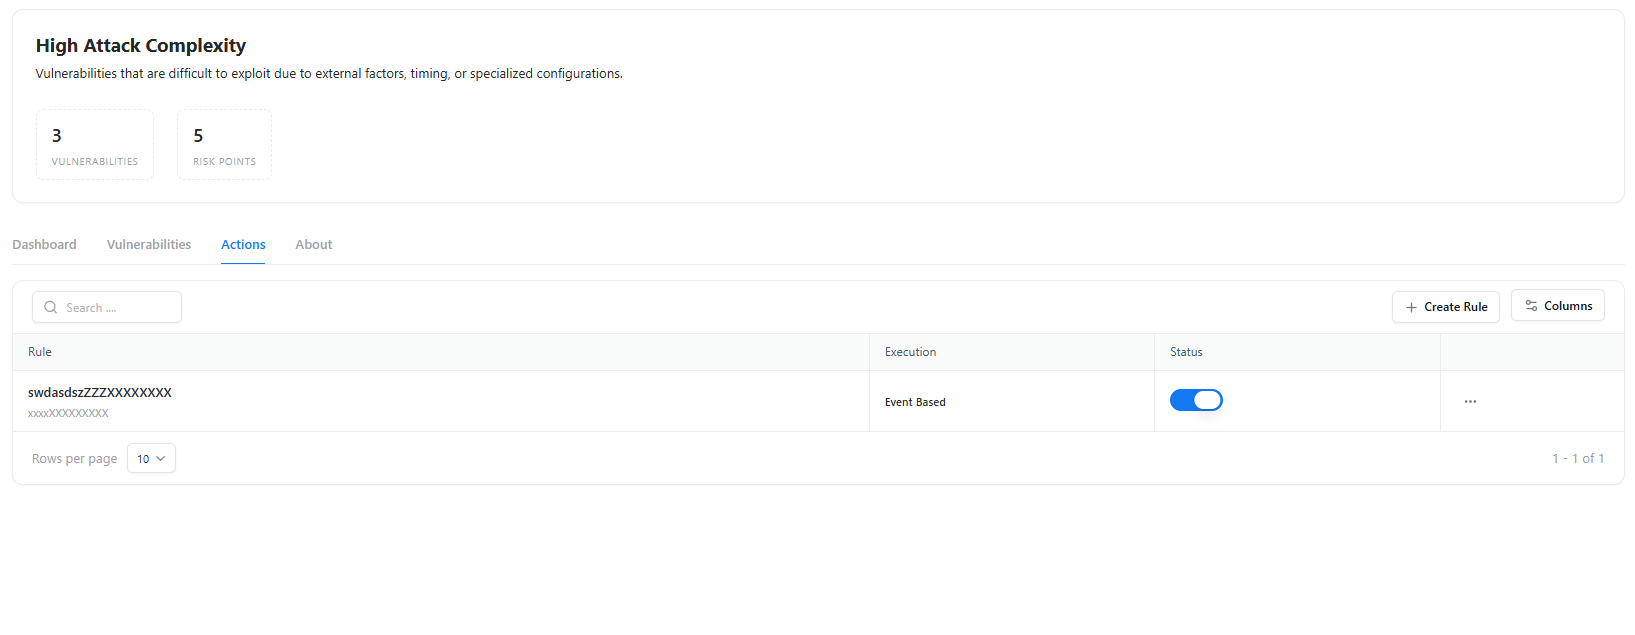Click the High Attack Complexity heading
This screenshot has width=1635, height=635.
point(141,45)
